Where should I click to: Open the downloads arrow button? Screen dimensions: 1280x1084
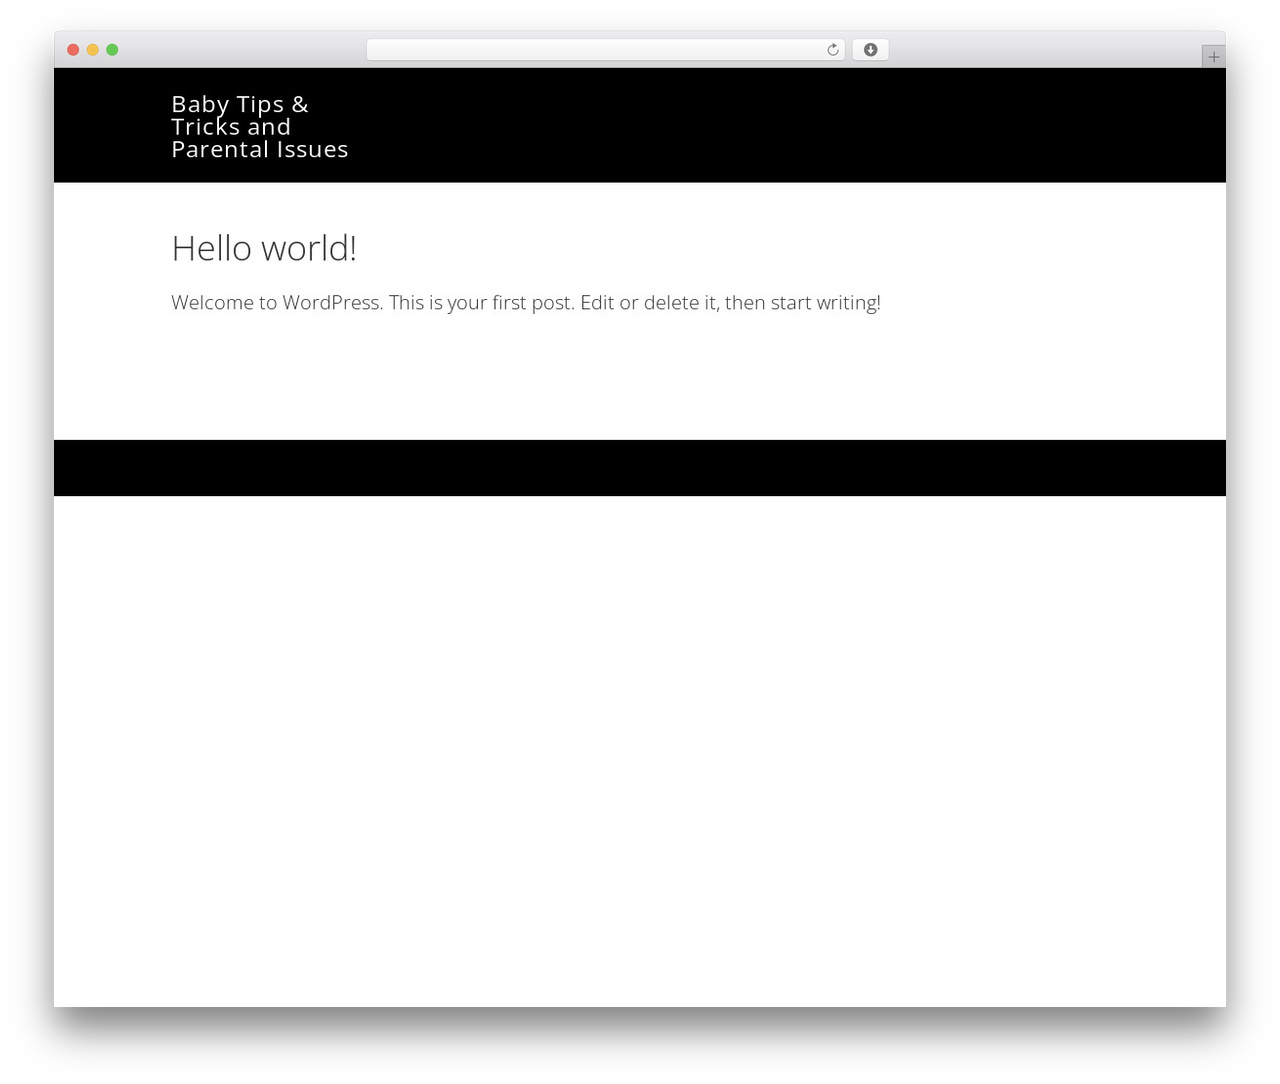coord(870,50)
